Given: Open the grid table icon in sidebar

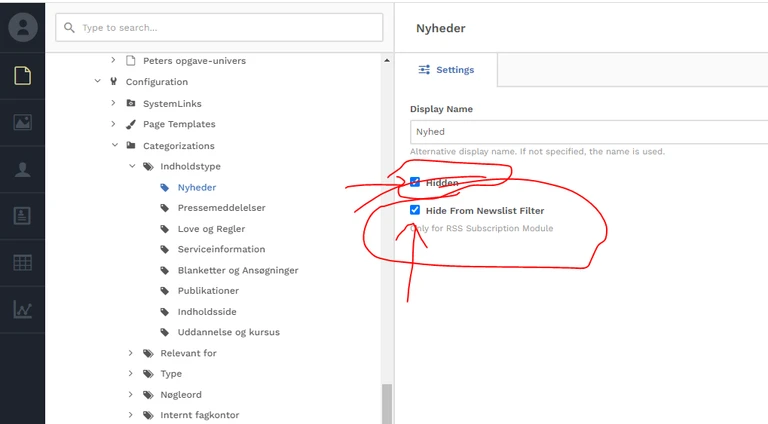Looking at the screenshot, I should click(22, 263).
